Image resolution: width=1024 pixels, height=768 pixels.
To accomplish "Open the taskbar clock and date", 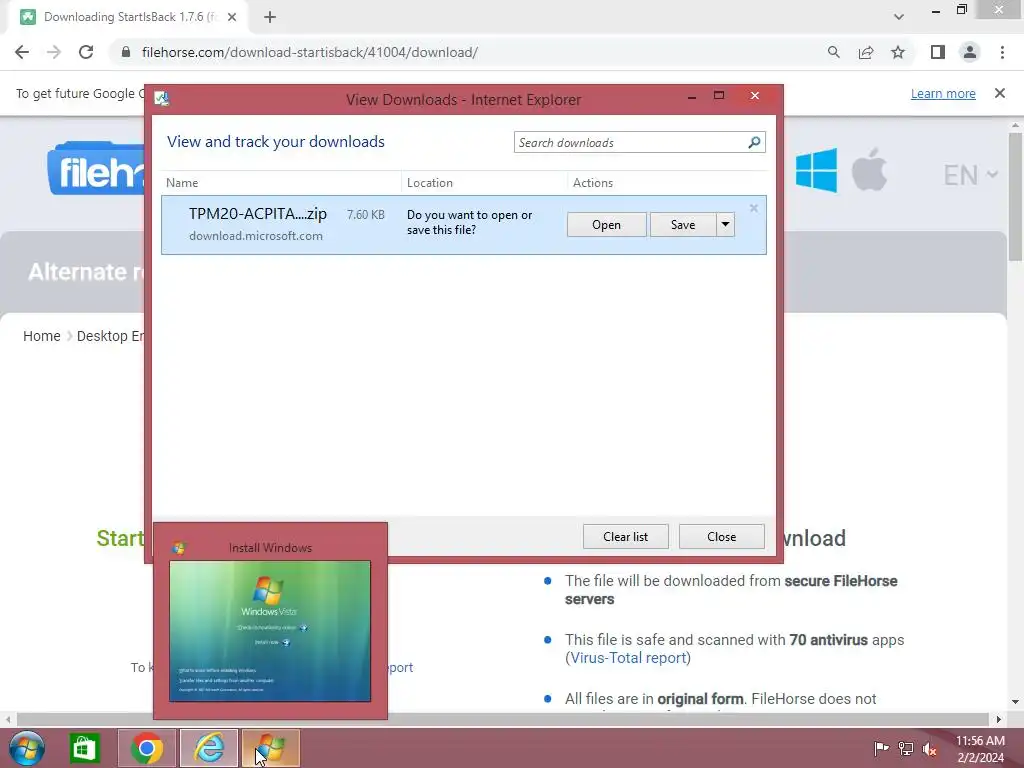I will click(x=980, y=749).
